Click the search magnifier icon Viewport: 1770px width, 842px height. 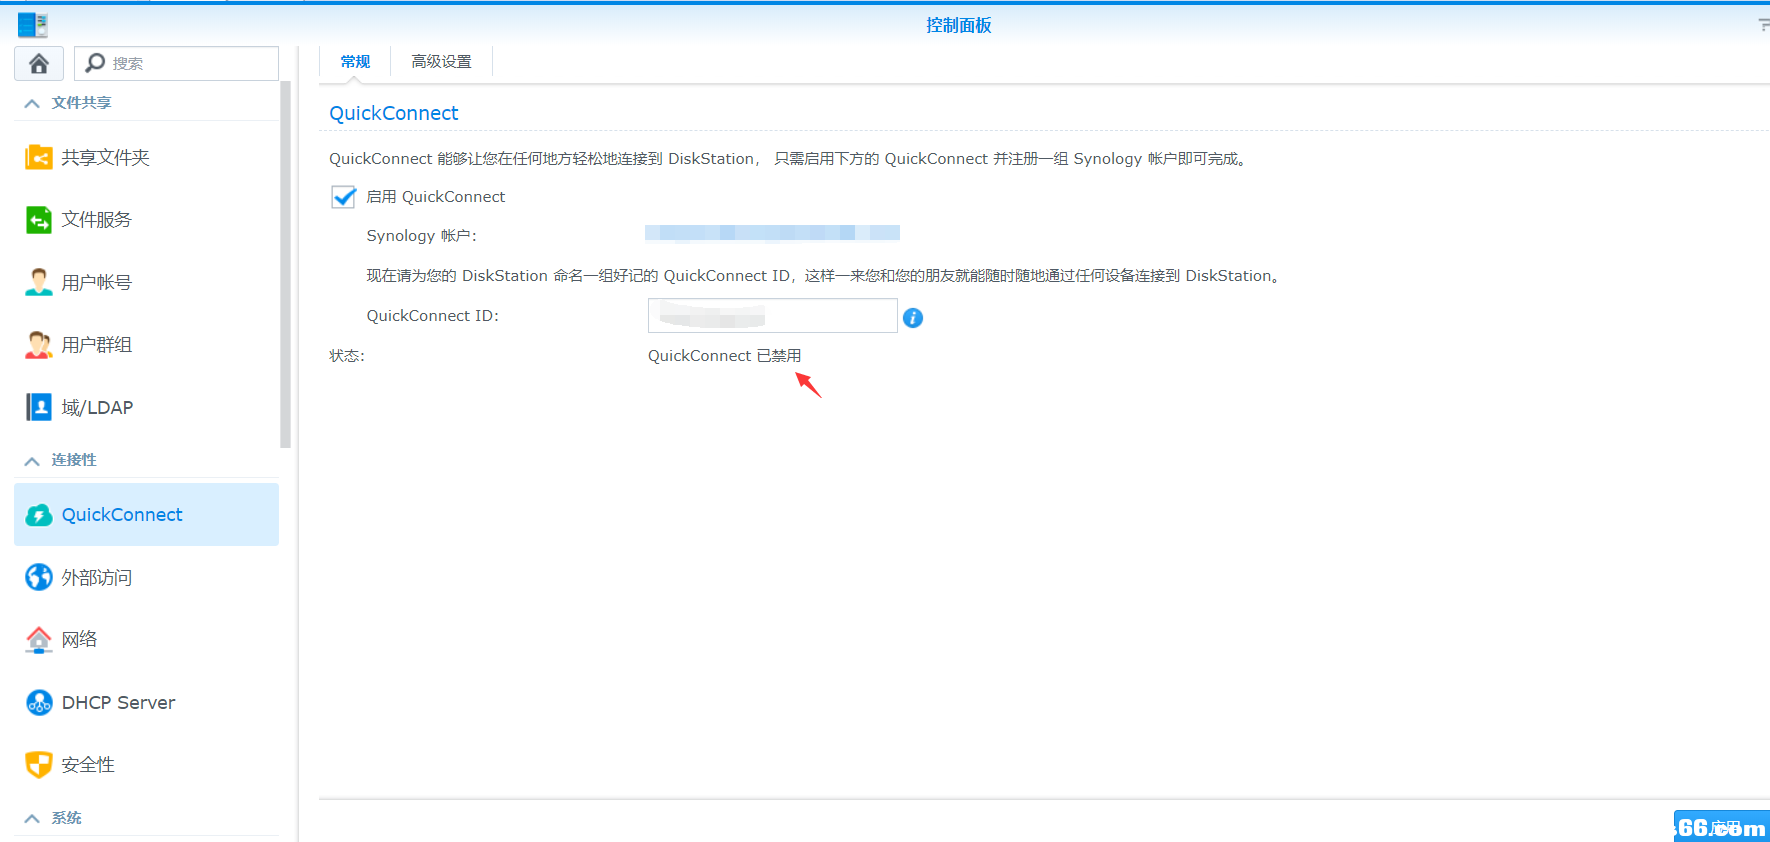point(95,63)
